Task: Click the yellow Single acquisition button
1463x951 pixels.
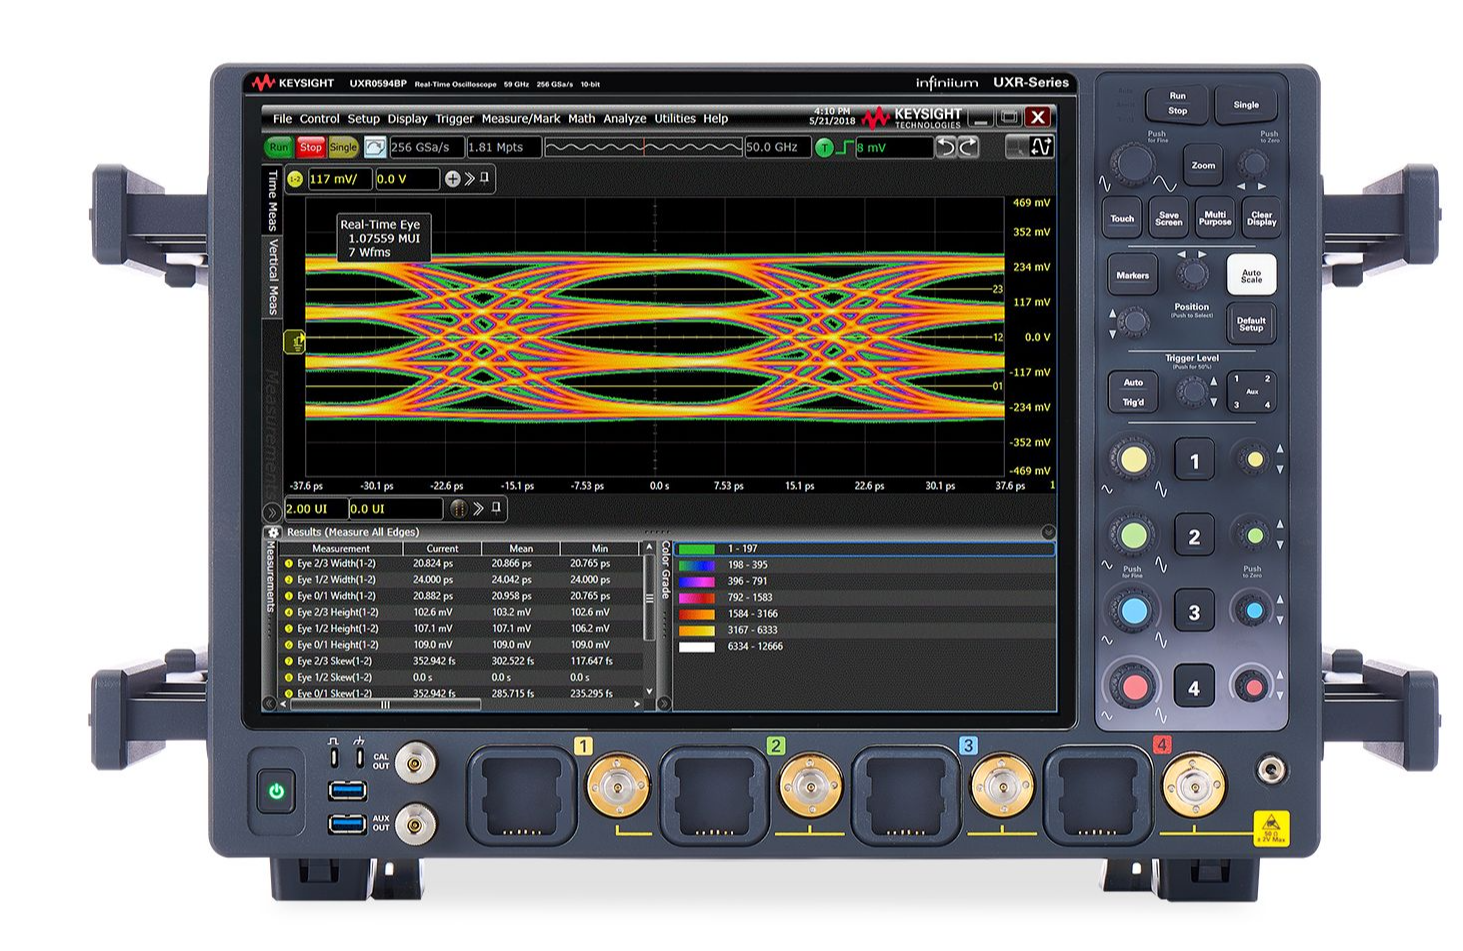Action: 343,148
